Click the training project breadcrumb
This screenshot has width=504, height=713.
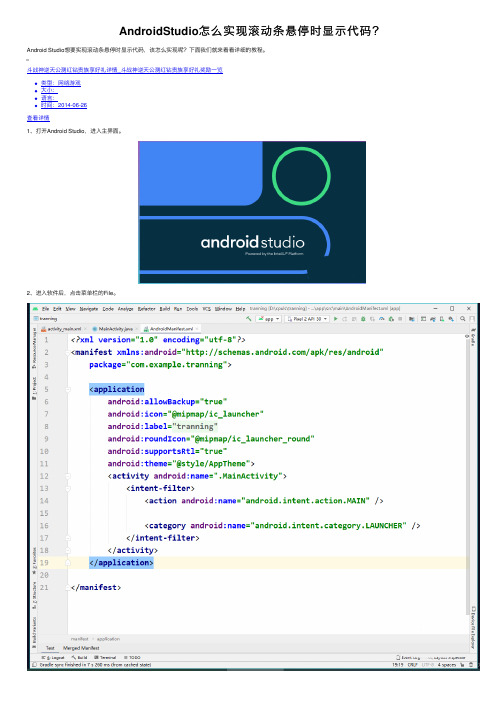[45, 319]
